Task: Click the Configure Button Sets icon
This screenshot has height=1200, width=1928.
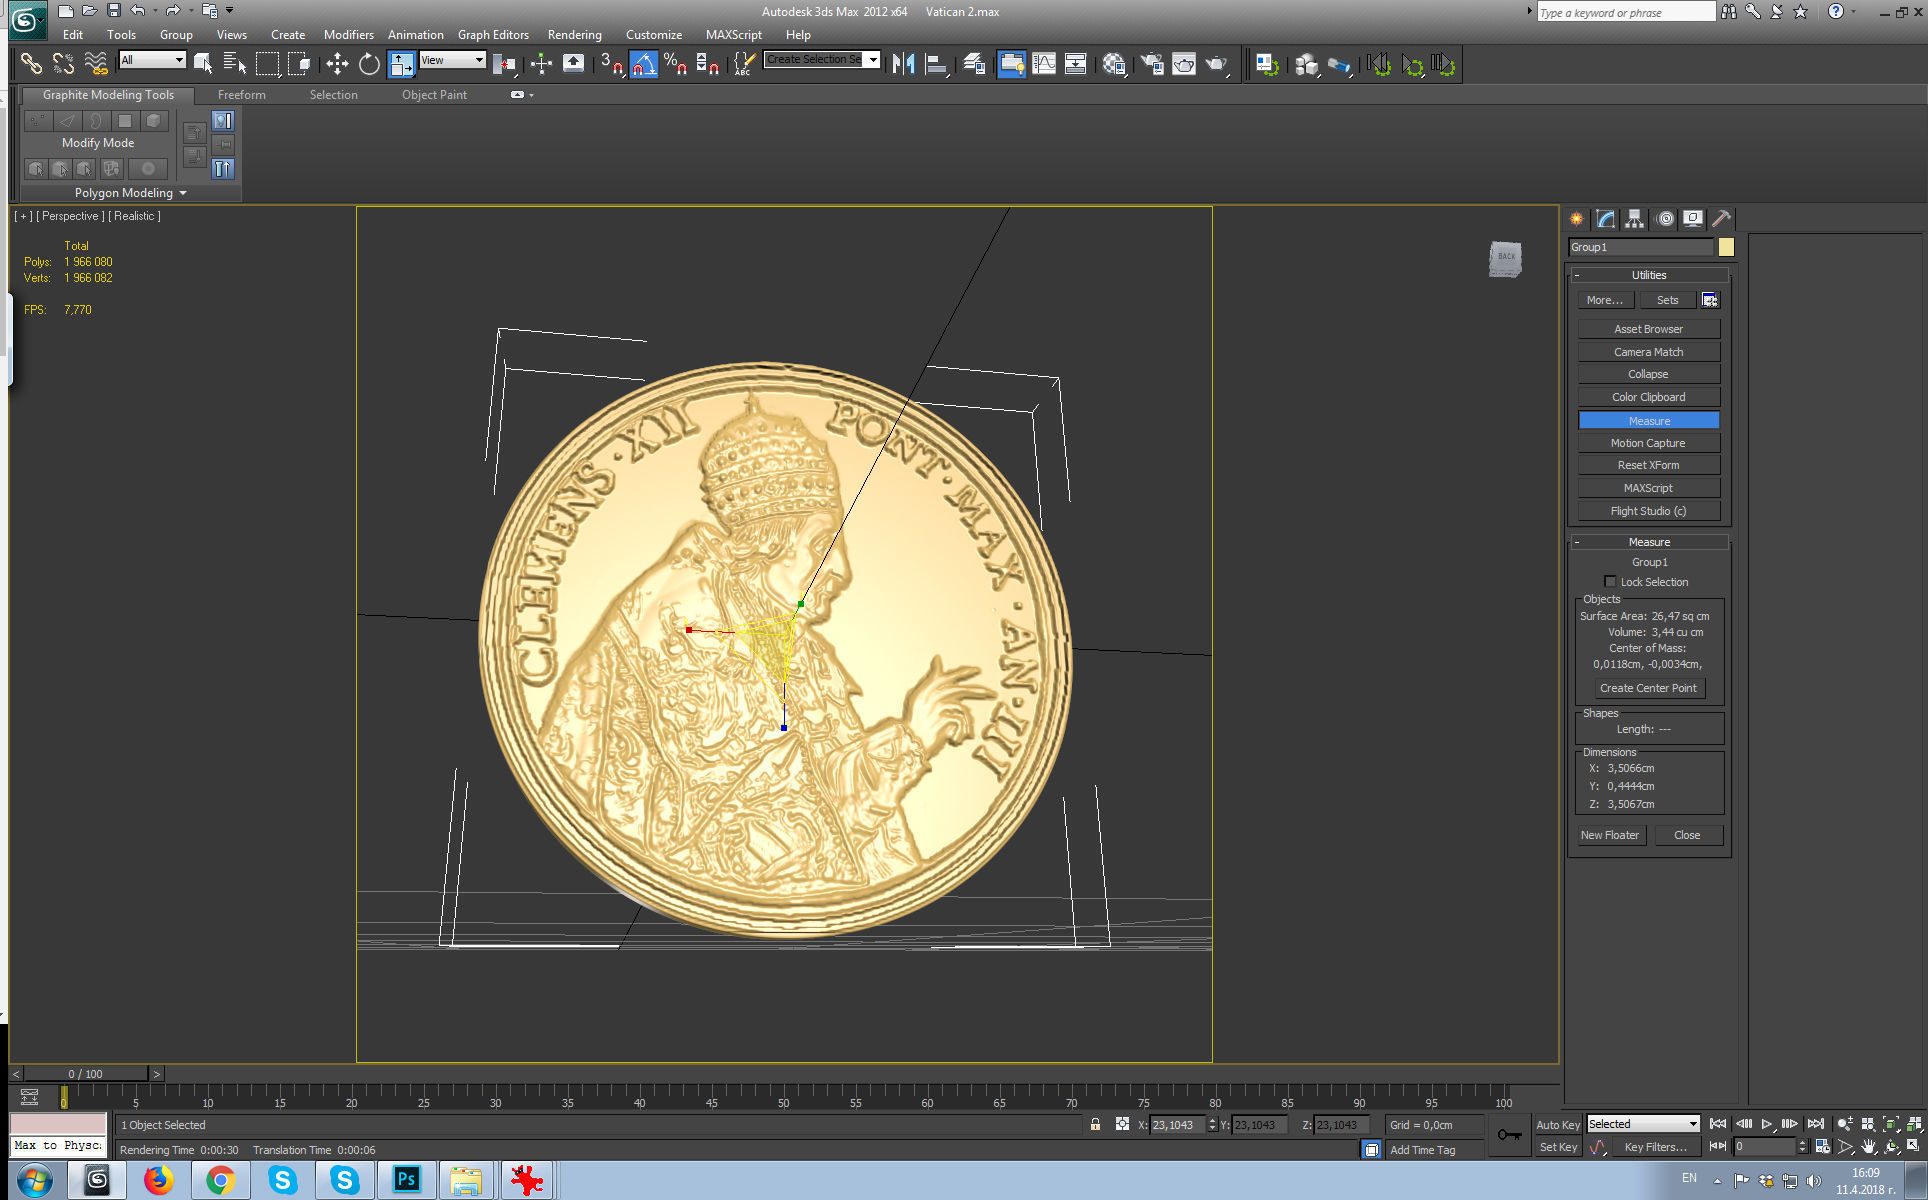Action: click(1710, 300)
